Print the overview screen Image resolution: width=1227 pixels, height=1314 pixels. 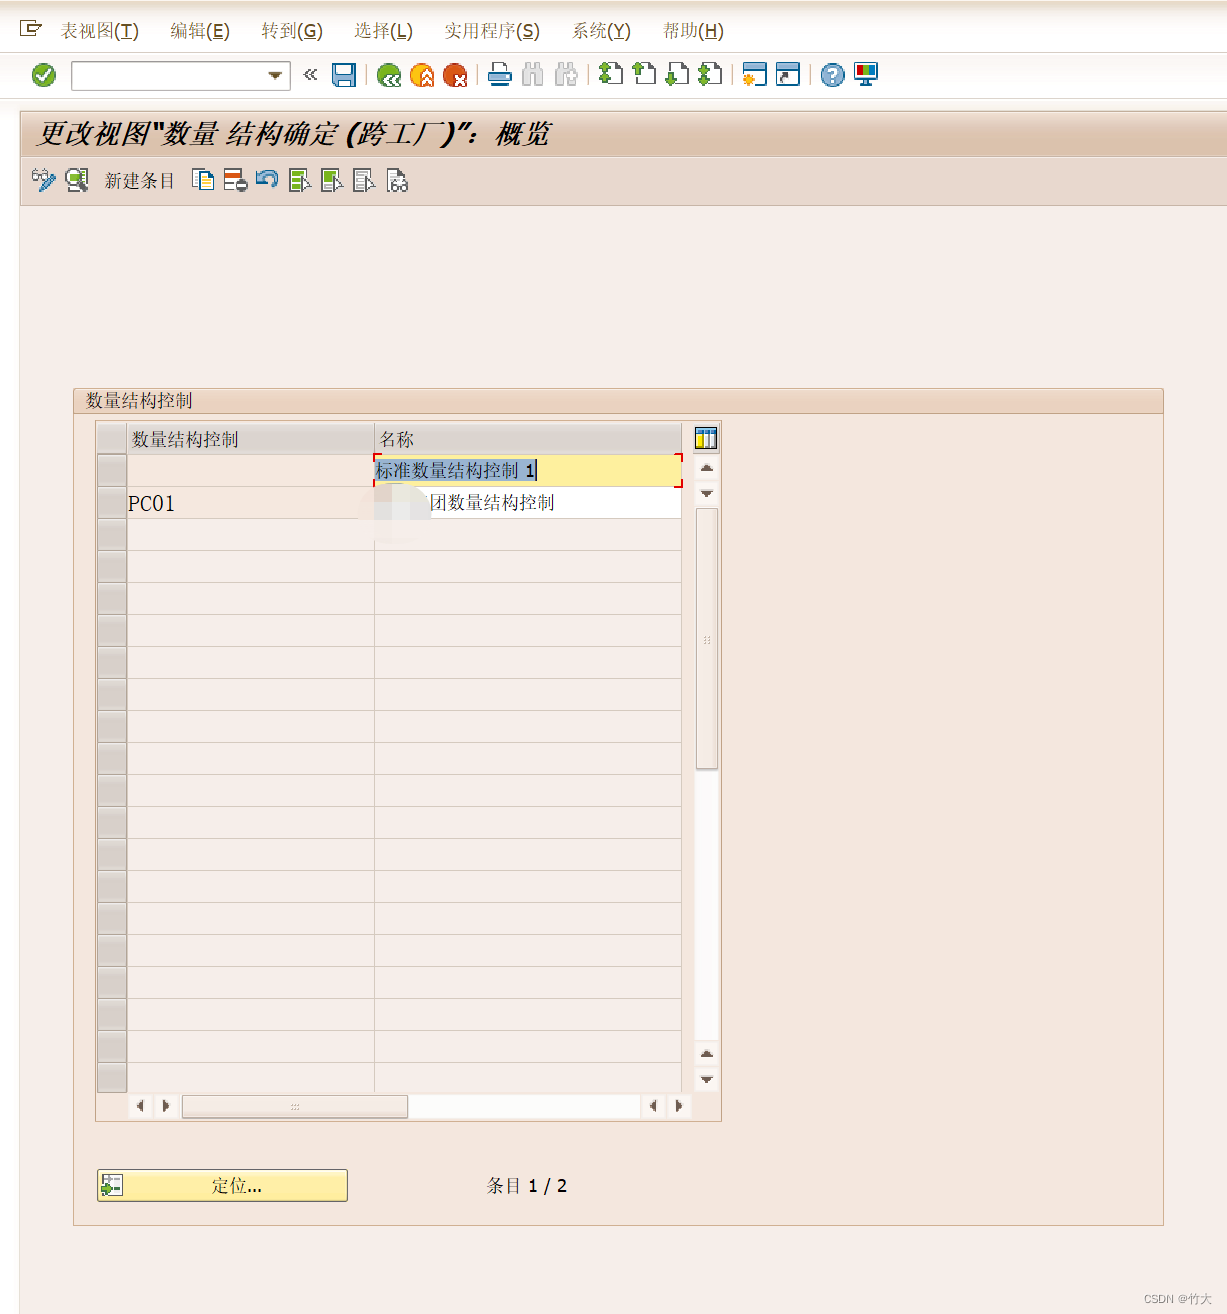[x=499, y=75]
